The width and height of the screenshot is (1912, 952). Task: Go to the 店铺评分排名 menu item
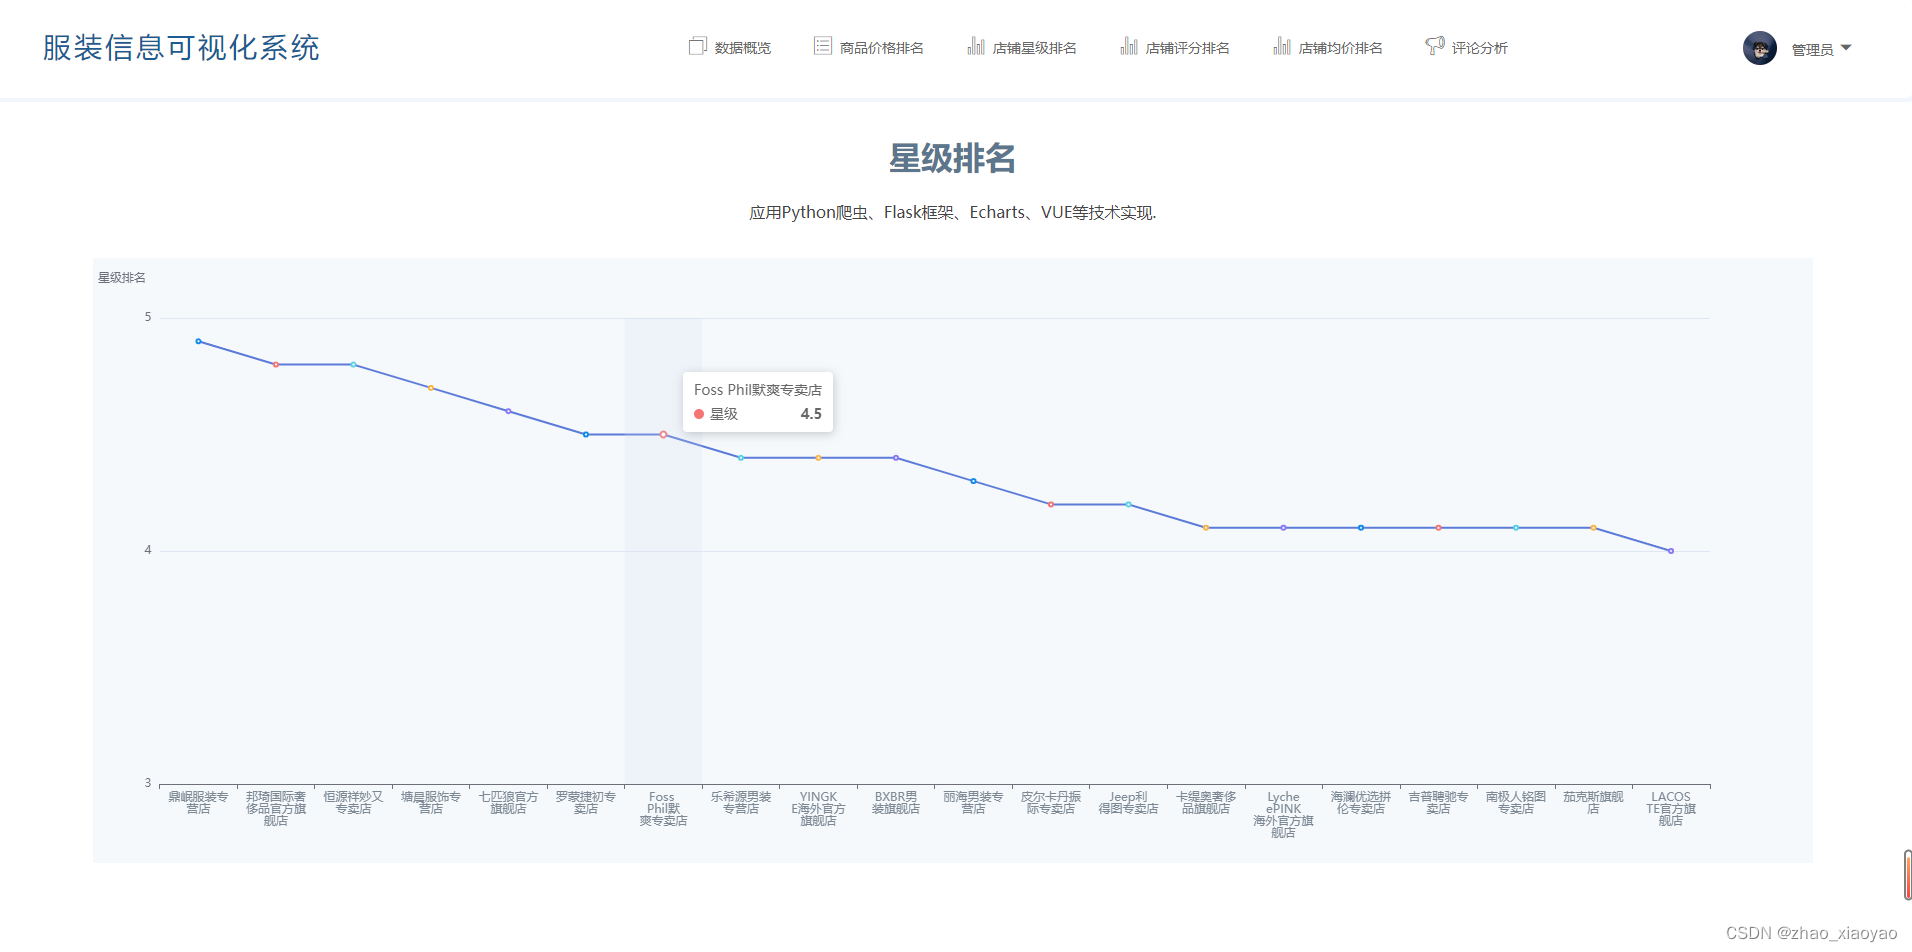coord(1175,47)
